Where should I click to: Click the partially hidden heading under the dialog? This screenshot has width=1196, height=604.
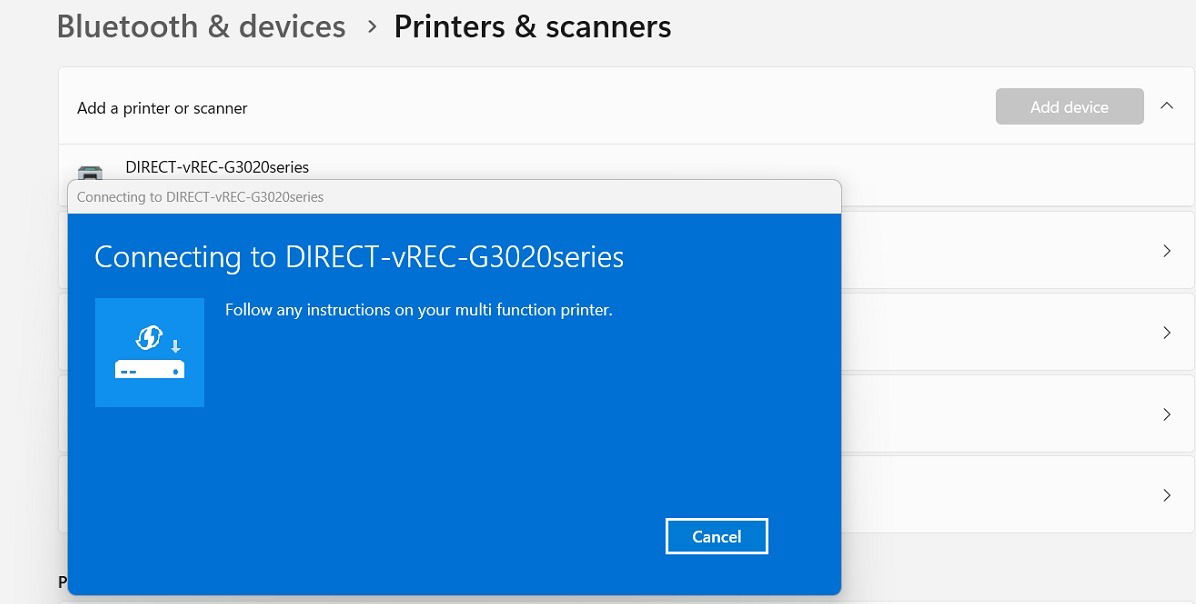(x=62, y=582)
